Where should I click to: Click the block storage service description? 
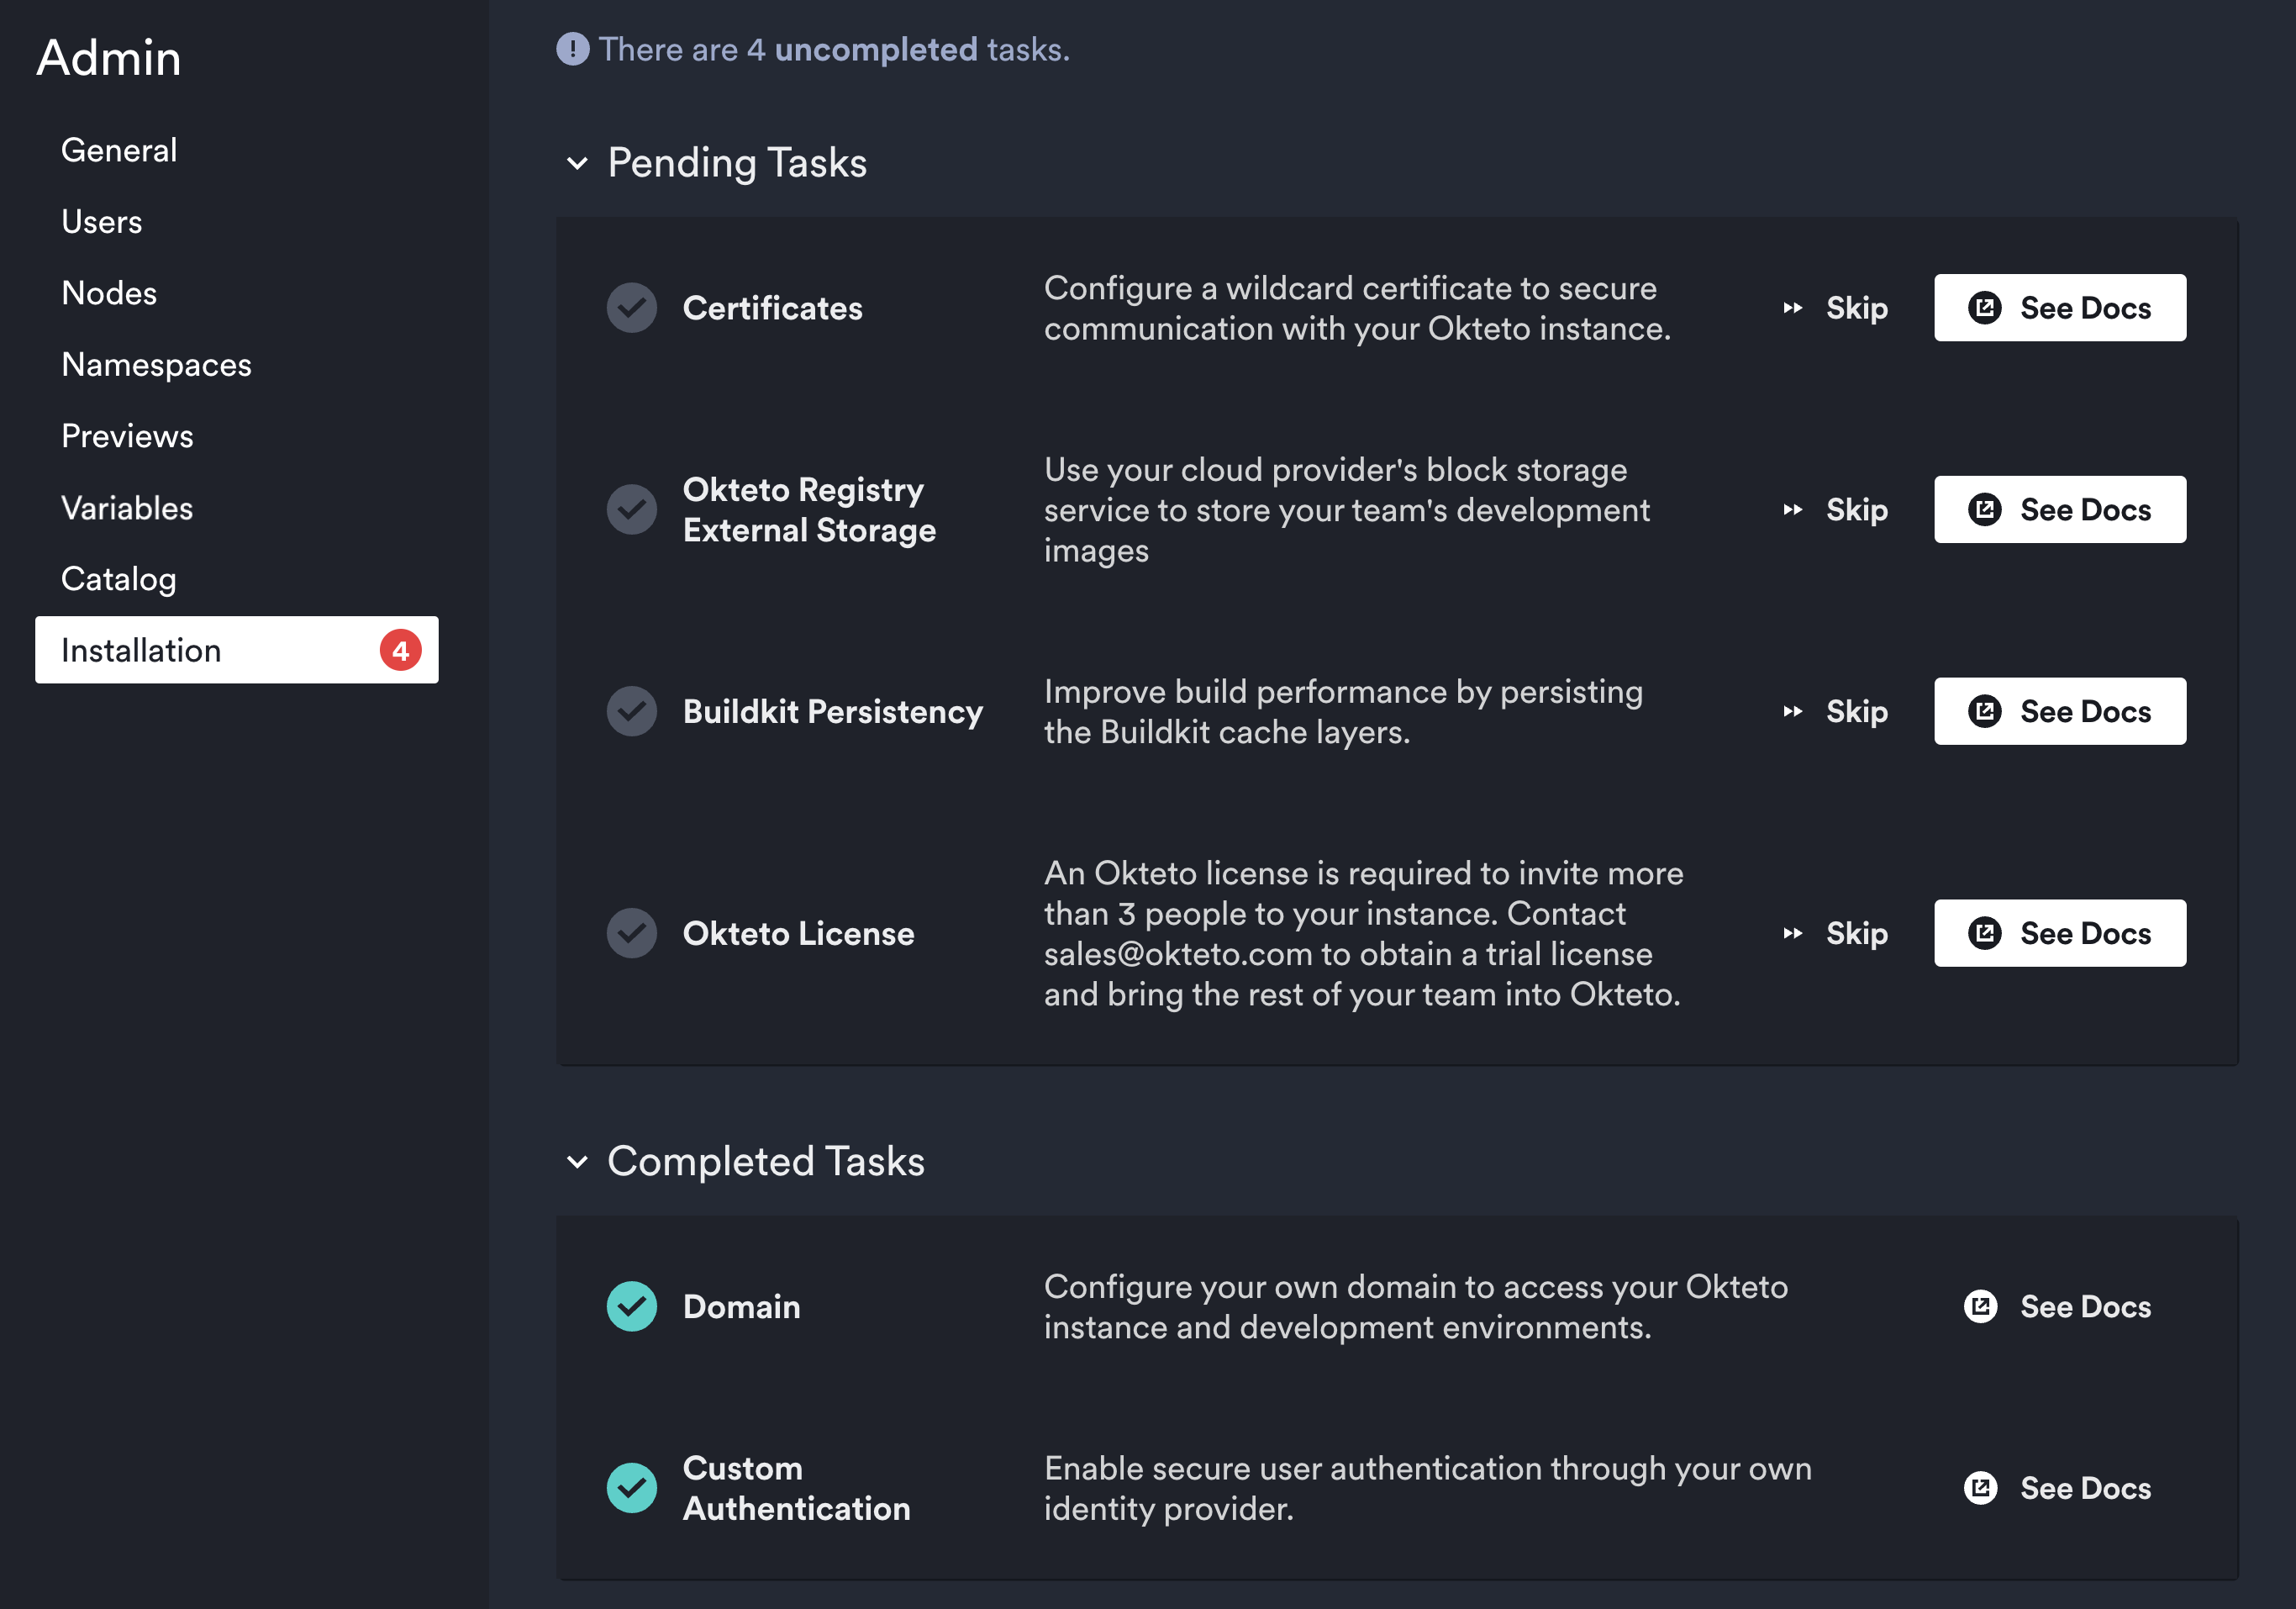pos(1347,510)
